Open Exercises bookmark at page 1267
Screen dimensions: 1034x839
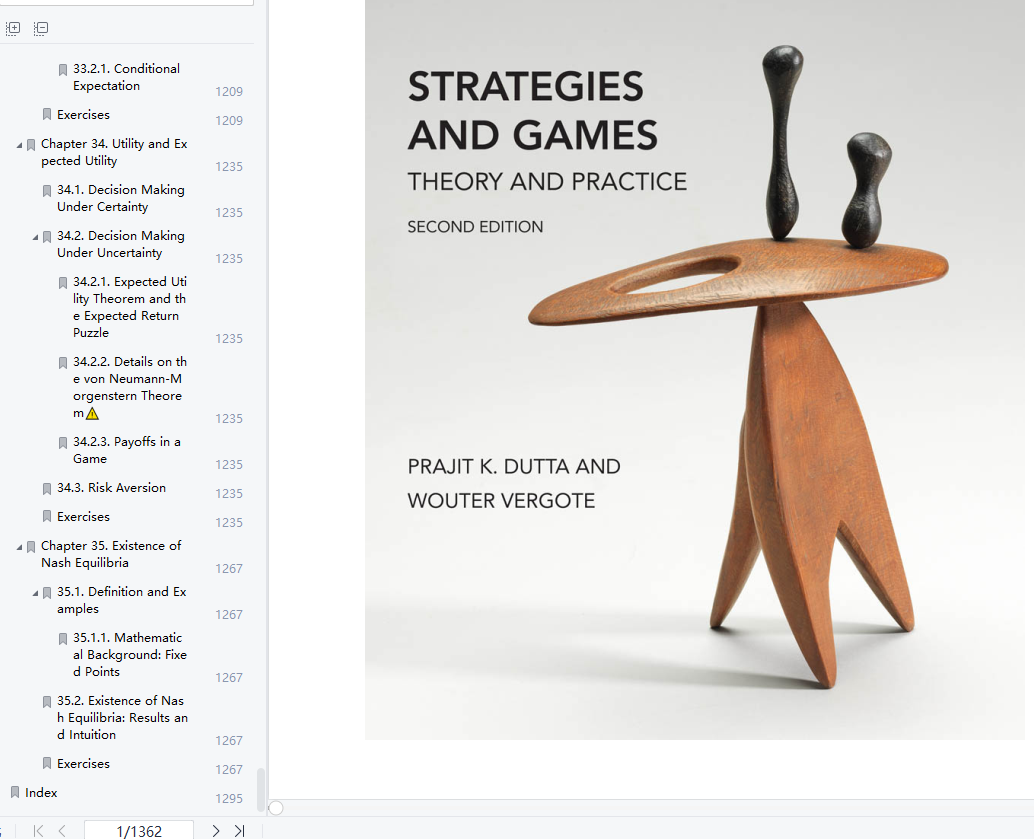tap(83, 764)
